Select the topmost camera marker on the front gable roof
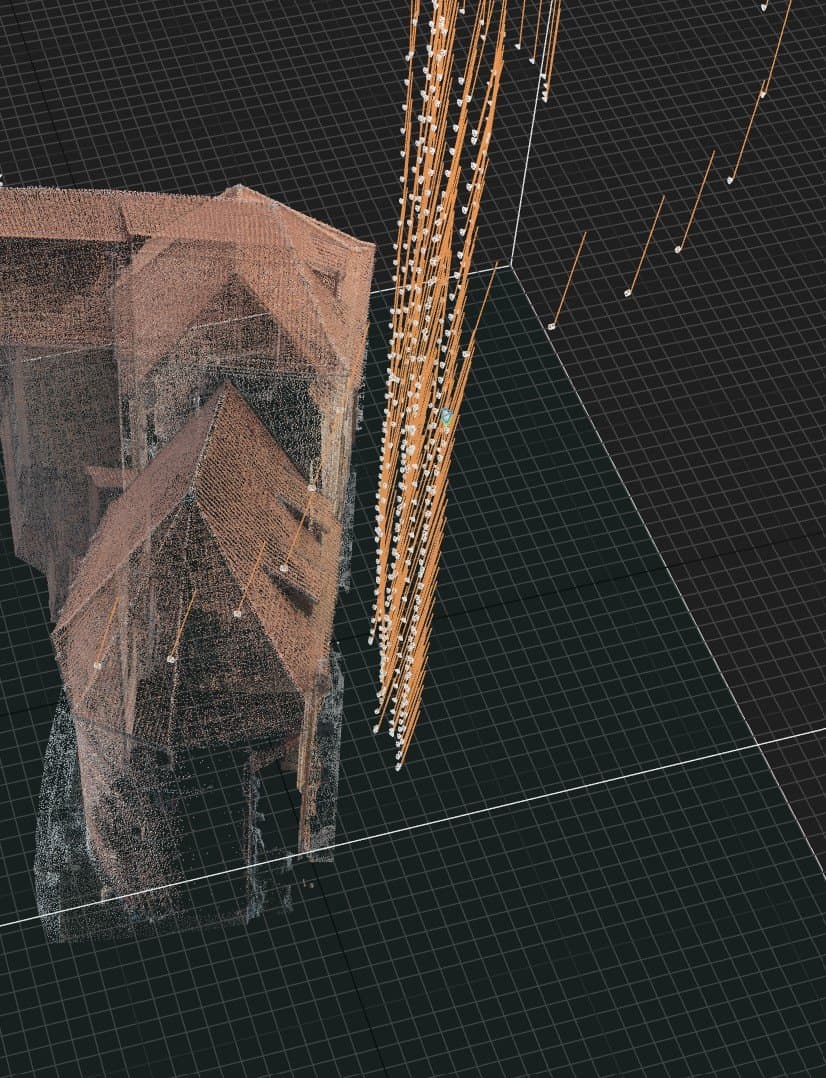 [312, 487]
